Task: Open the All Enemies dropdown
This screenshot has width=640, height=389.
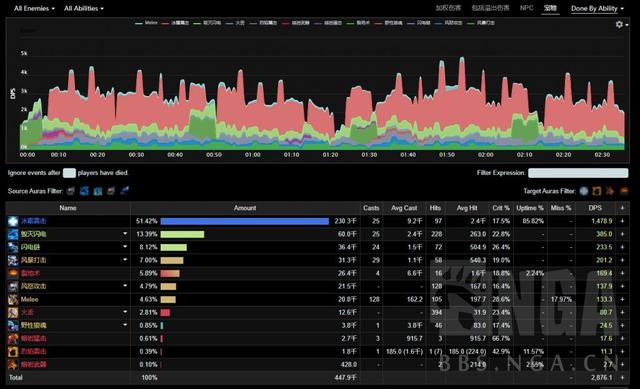Action: tap(34, 9)
